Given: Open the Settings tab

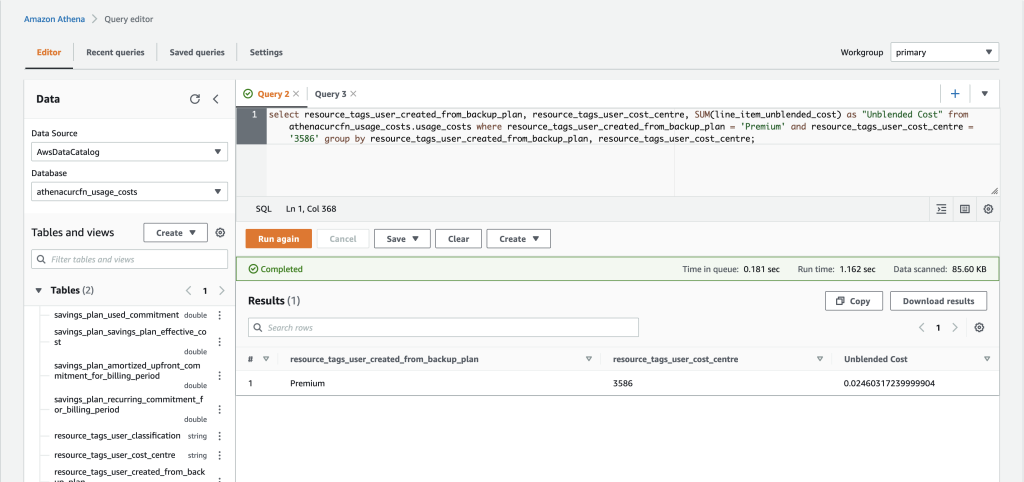Looking at the screenshot, I should (266, 52).
